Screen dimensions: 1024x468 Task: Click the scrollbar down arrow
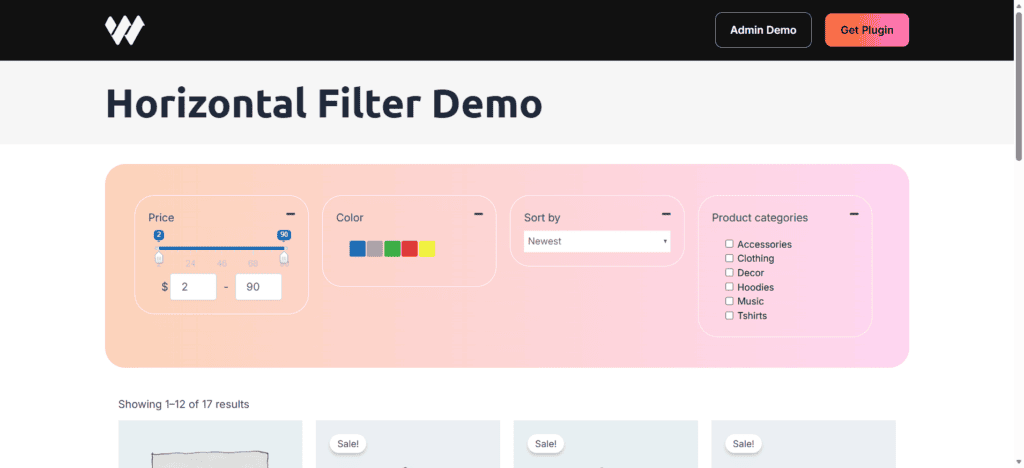coord(1019,462)
